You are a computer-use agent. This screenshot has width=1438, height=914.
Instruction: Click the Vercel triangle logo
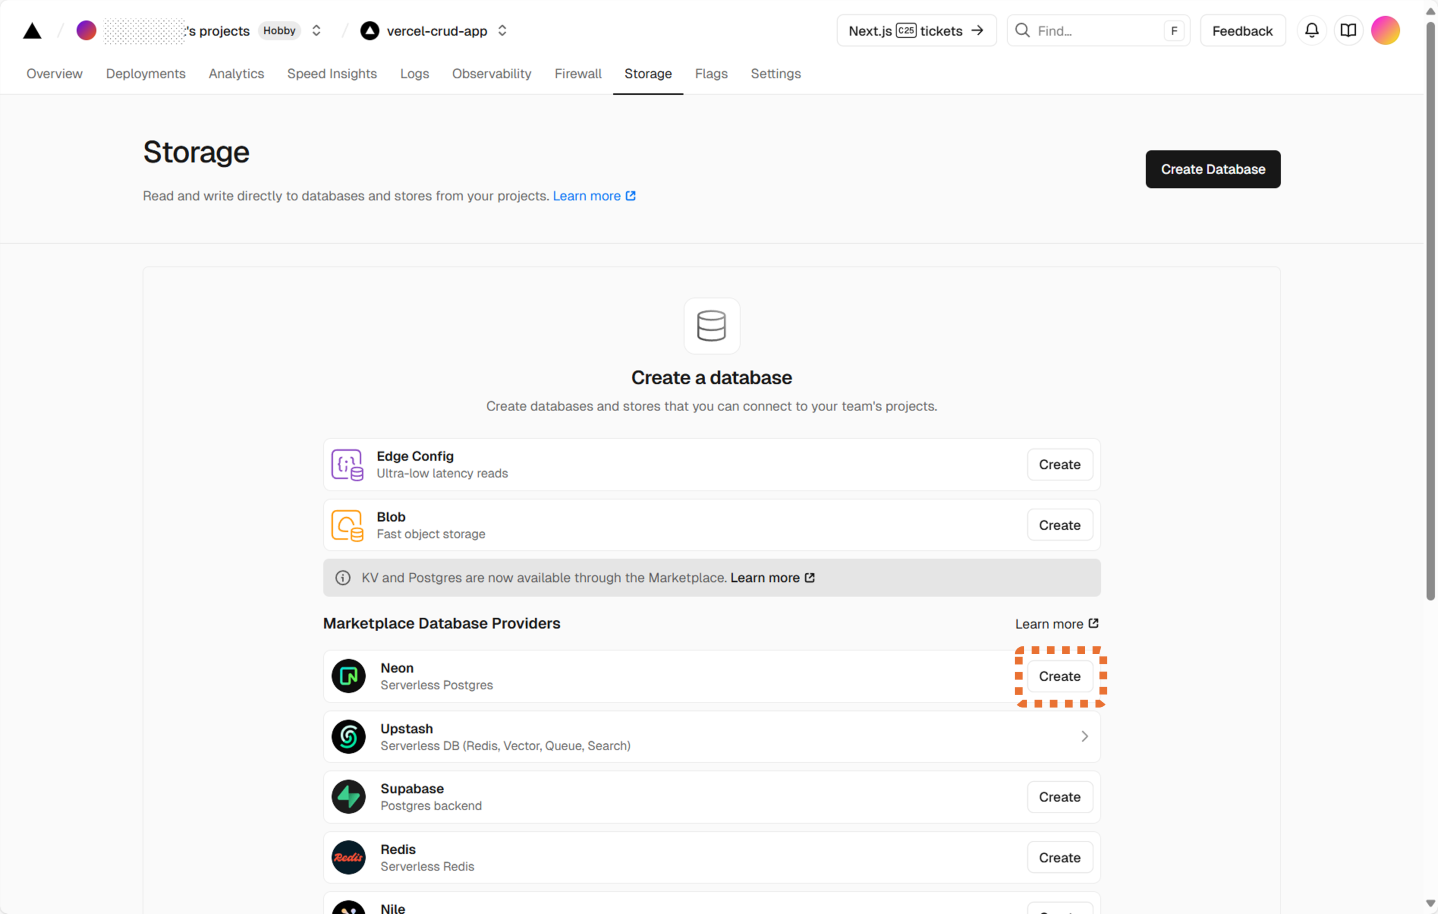tap(32, 31)
